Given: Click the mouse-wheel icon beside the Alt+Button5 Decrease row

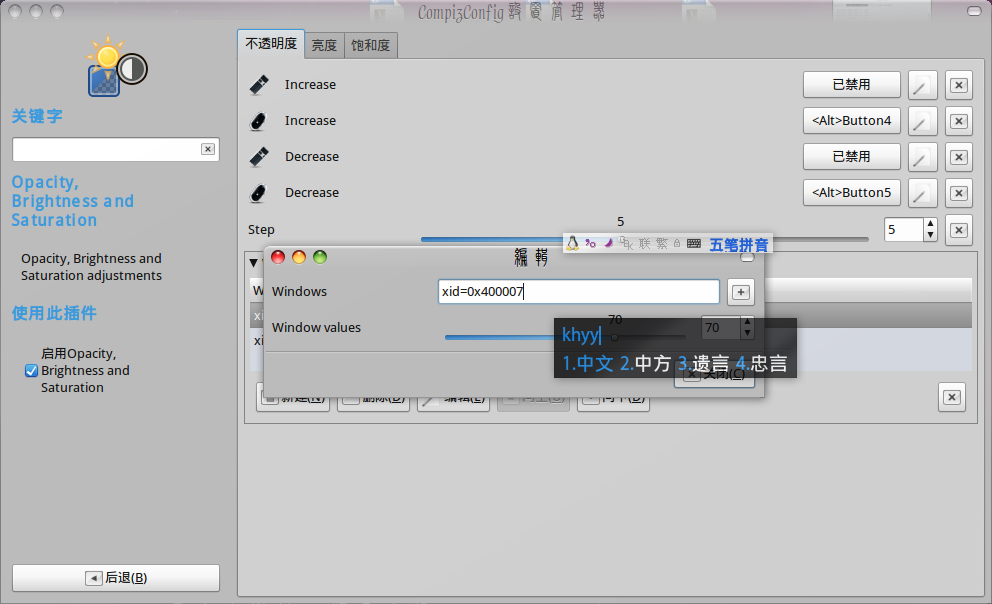Looking at the screenshot, I should pos(259,193).
